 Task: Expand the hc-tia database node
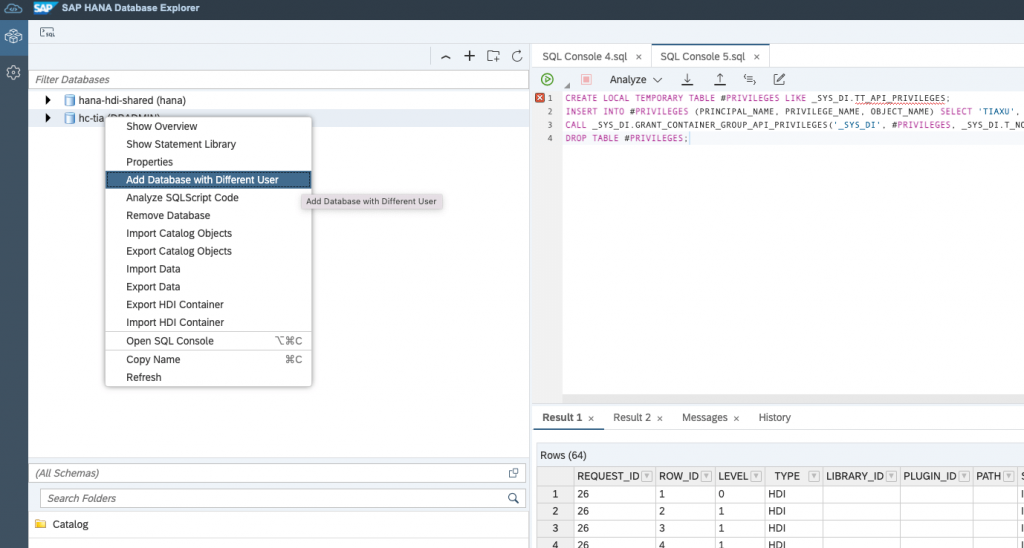coord(48,118)
